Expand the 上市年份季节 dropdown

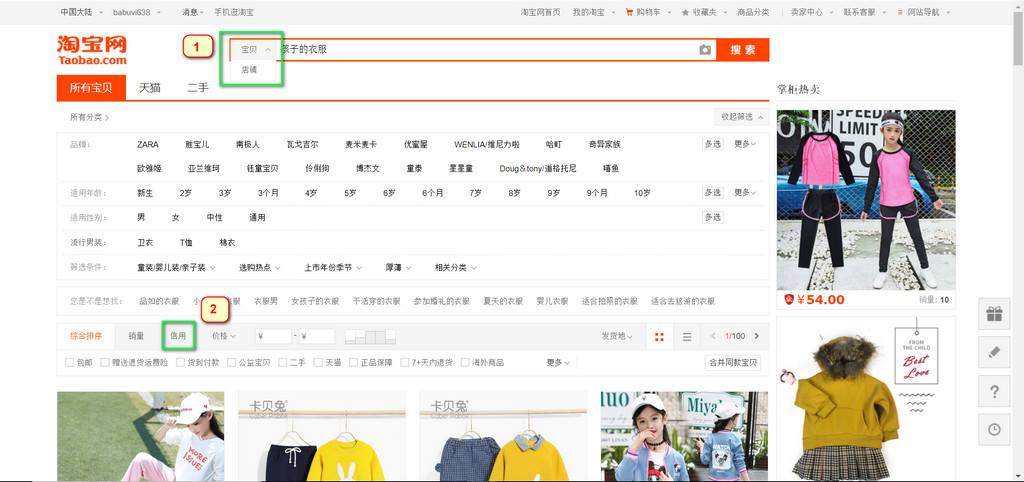pyautogui.click(x=333, y=267)
